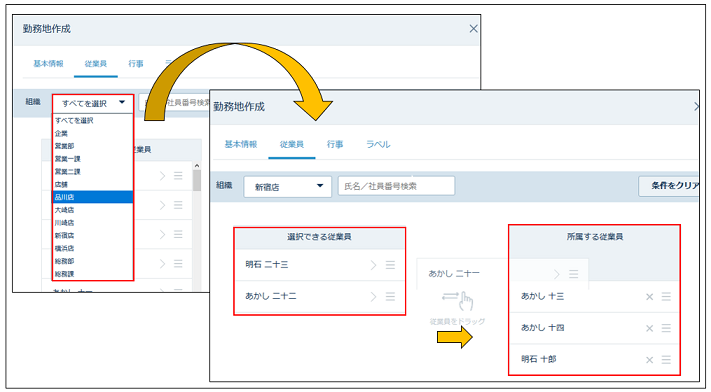Open 行事 tab in back dialog

[x=136, y=64]
